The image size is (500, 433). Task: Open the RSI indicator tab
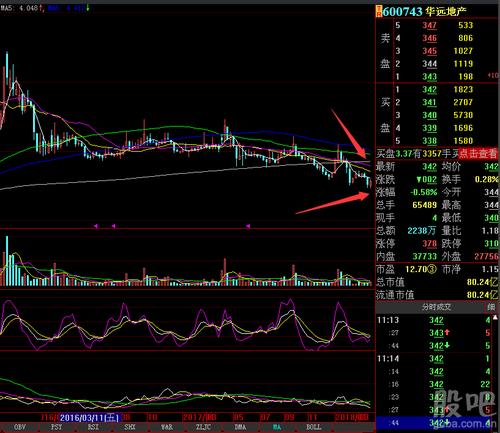tap(93, 427)
